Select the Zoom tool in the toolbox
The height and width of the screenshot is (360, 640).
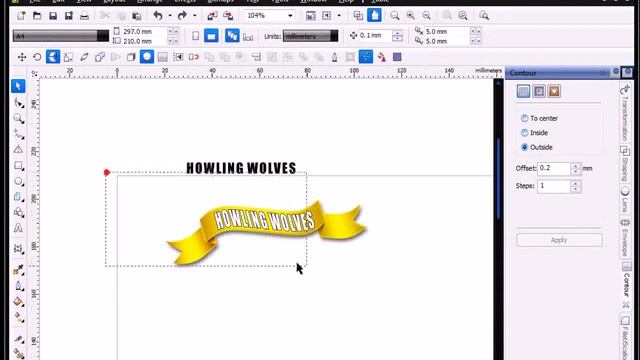[18, 118]
